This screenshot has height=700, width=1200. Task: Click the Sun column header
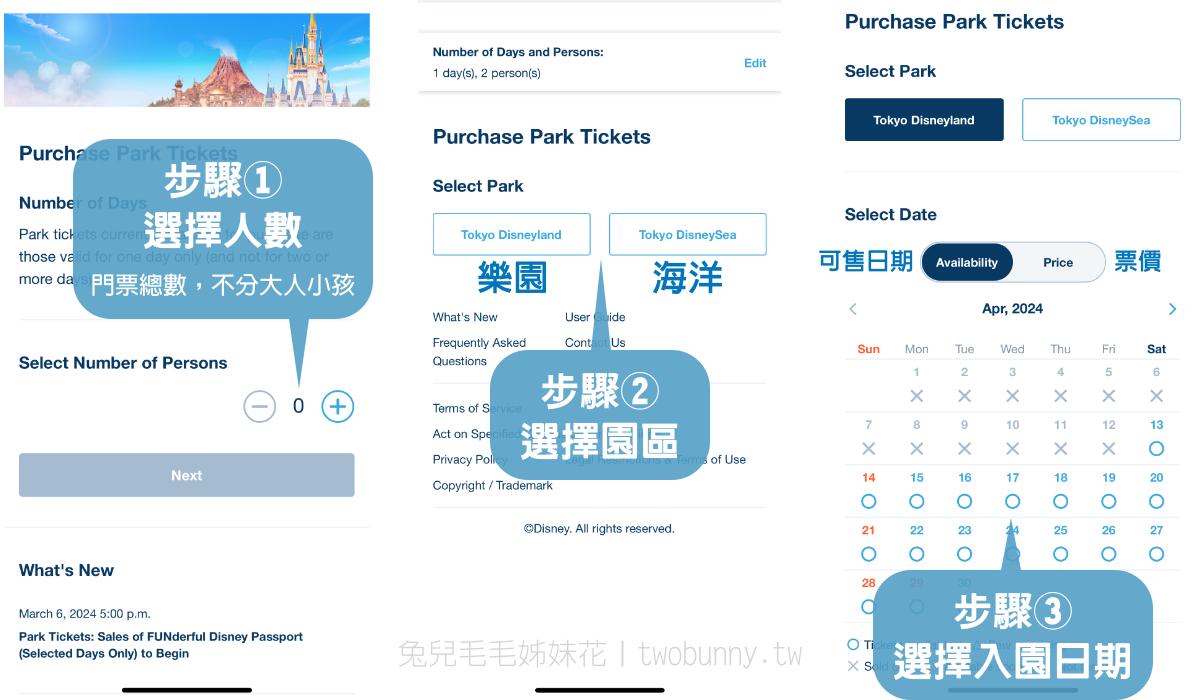pos(869,349)
